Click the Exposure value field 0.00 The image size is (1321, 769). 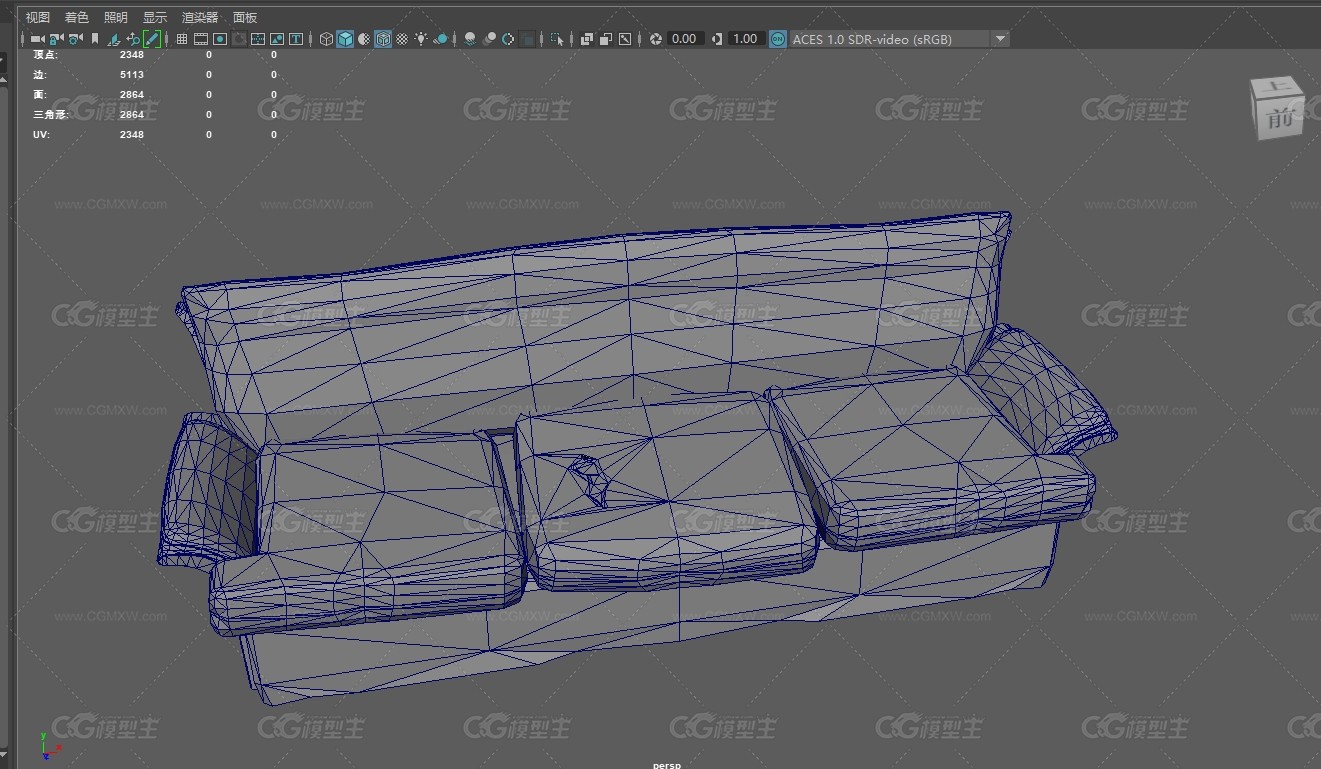coord(685,39)
